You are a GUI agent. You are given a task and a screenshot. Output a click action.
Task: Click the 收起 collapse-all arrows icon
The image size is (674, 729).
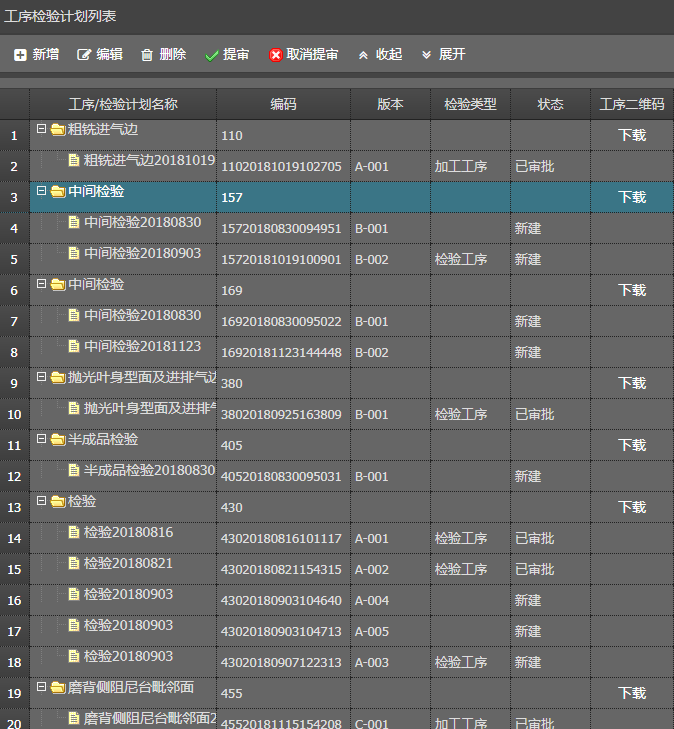[363, 55]
